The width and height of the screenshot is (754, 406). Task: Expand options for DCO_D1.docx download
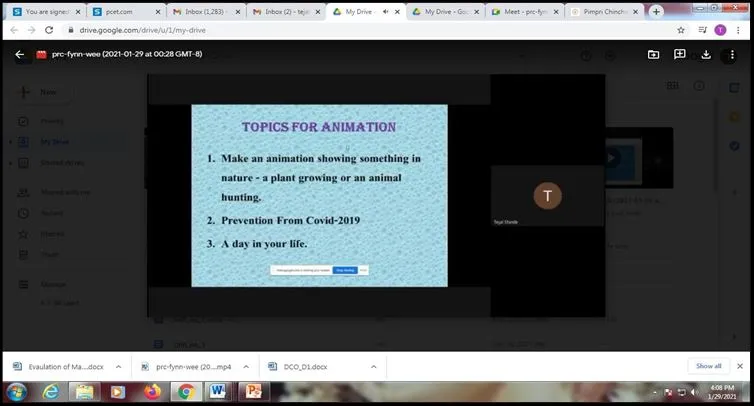tap(374, 367)
